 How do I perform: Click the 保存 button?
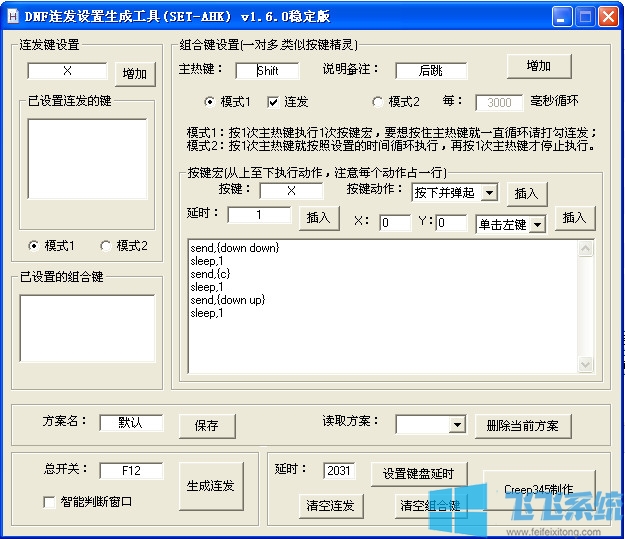[x=206, y=425]
